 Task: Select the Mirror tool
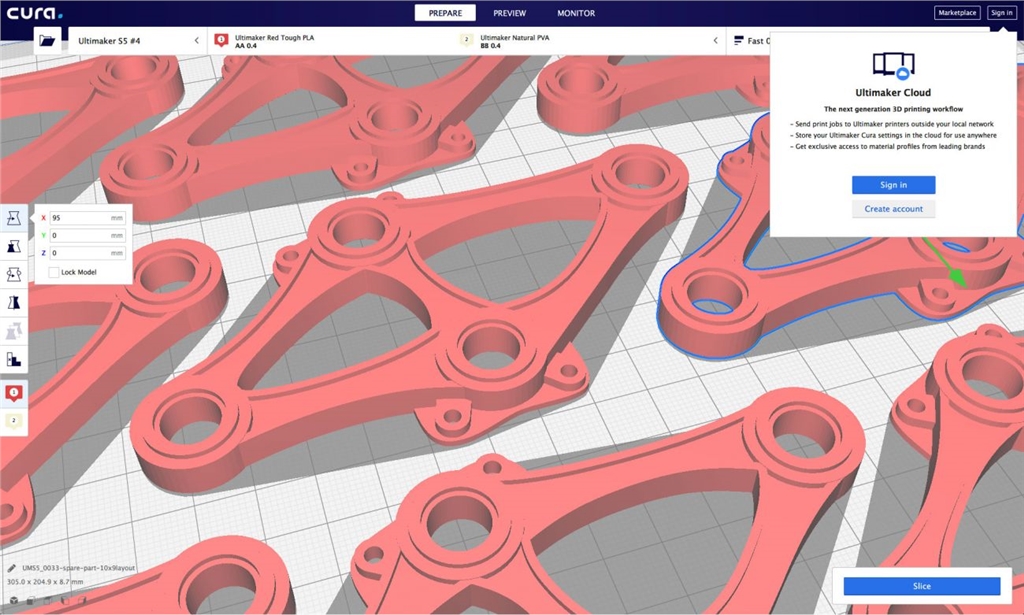[14, 302]
